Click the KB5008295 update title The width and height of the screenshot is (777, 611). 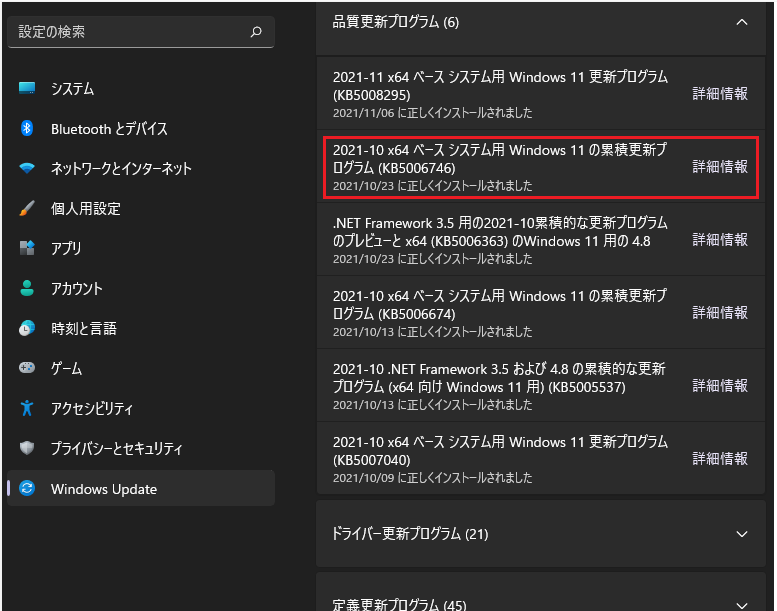[500, 86]
